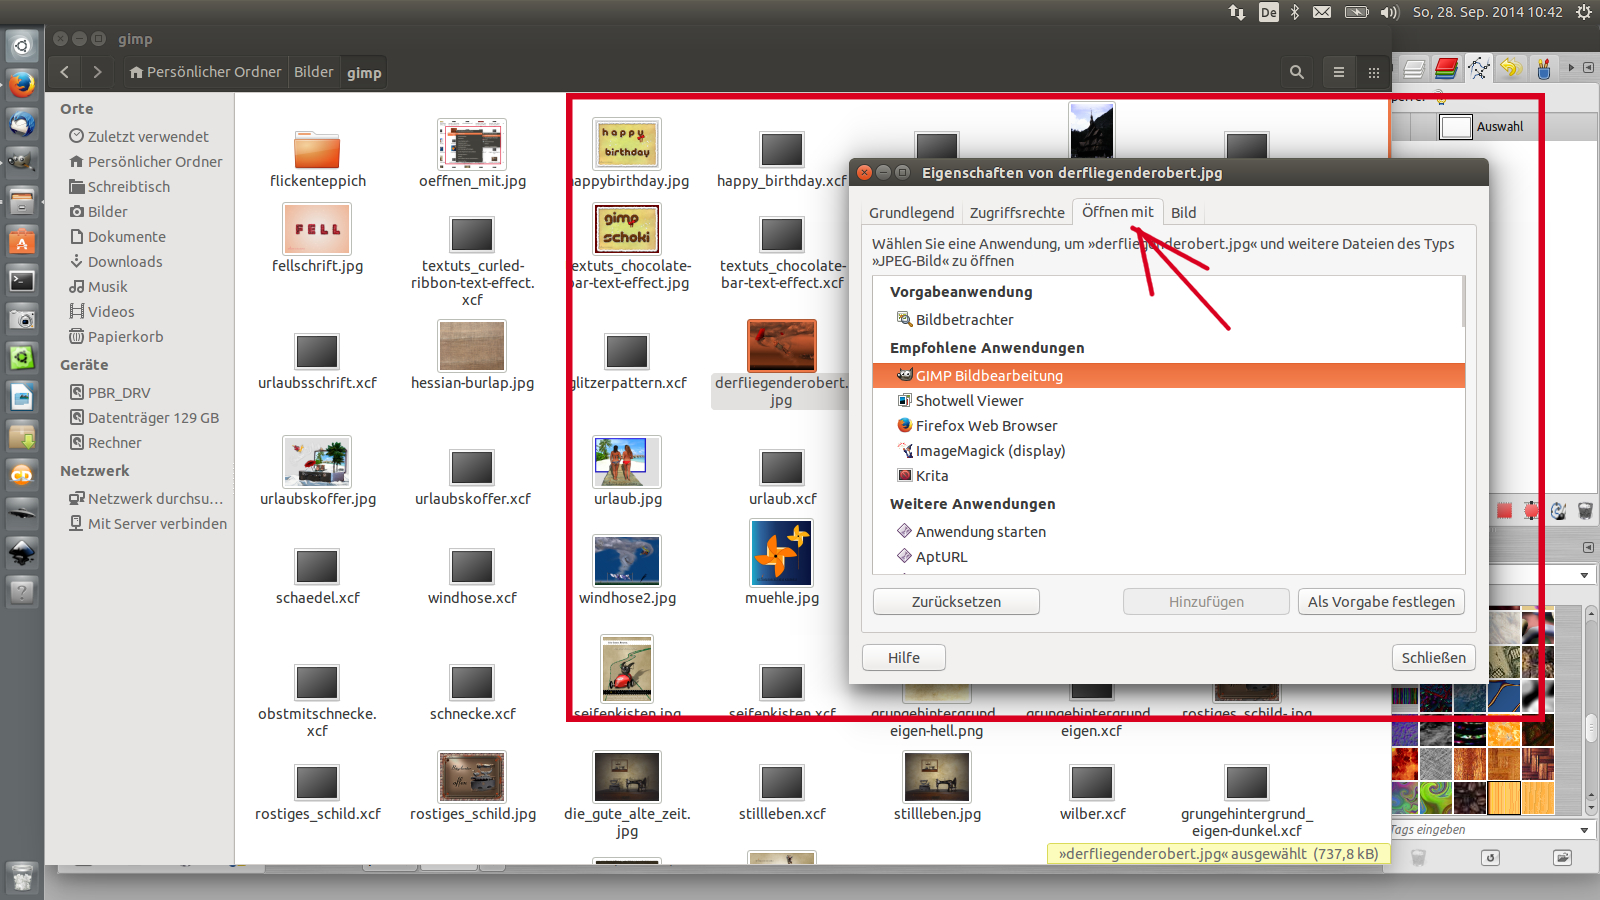Launch Firefox from the launcher

(x=22, y=85)
